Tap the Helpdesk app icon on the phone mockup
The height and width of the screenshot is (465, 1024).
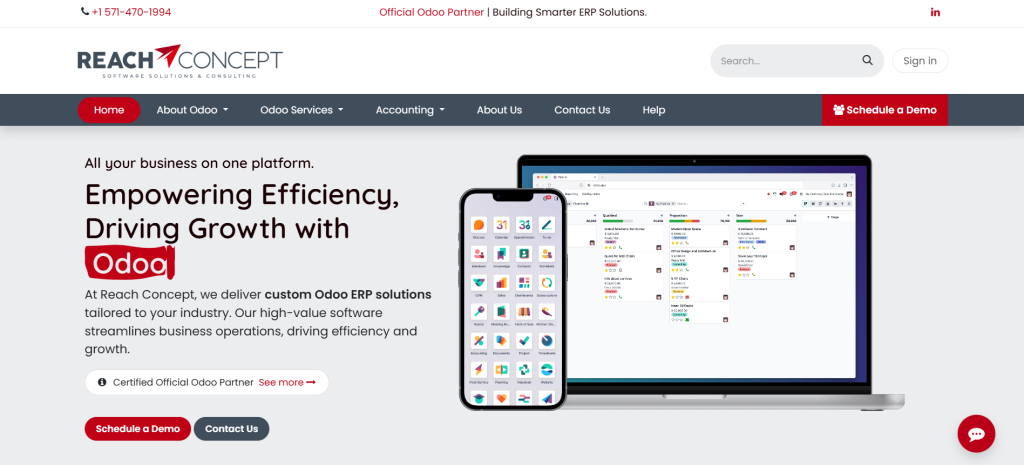524,370
